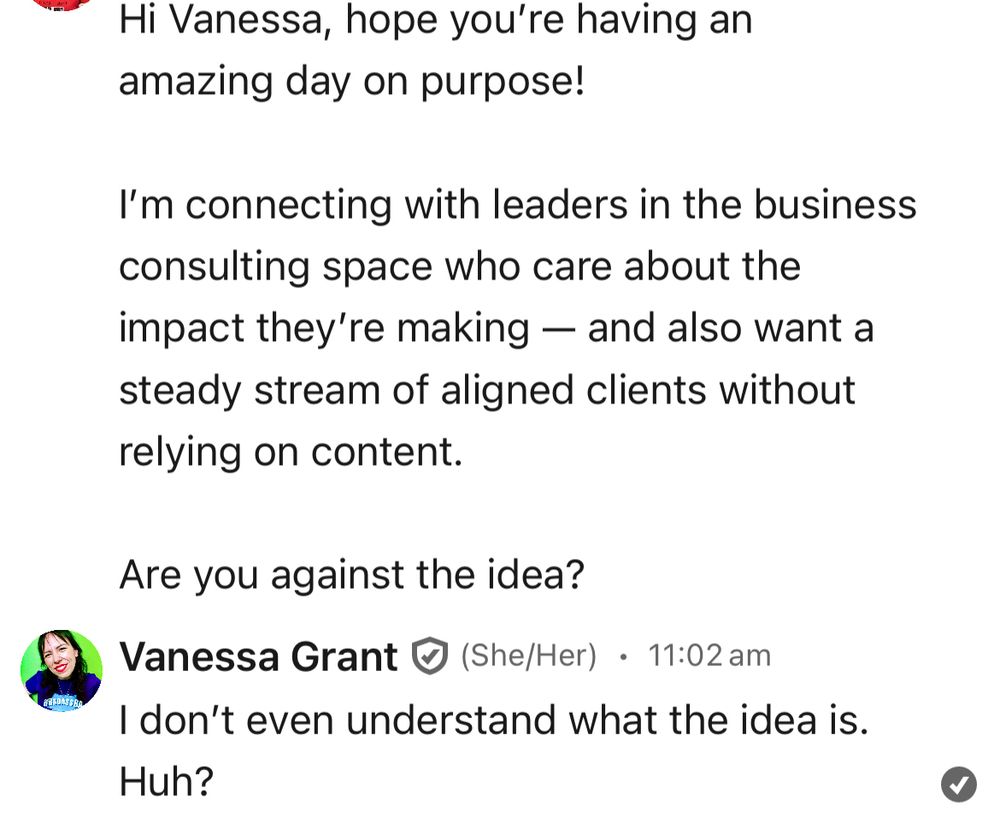Click the "amazing day on purpose!" line

(x=351, y=82)
